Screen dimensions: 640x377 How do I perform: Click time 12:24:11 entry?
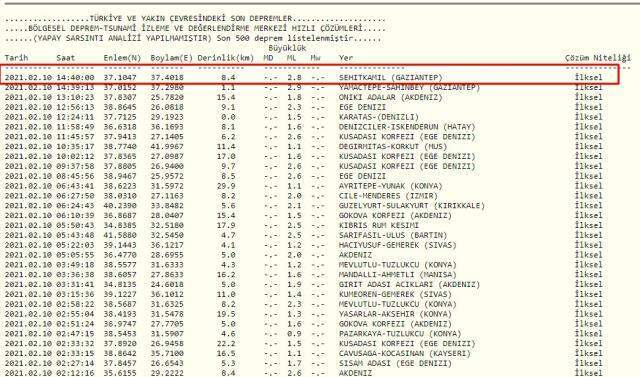pyautogui.click(x=75, y=117)
